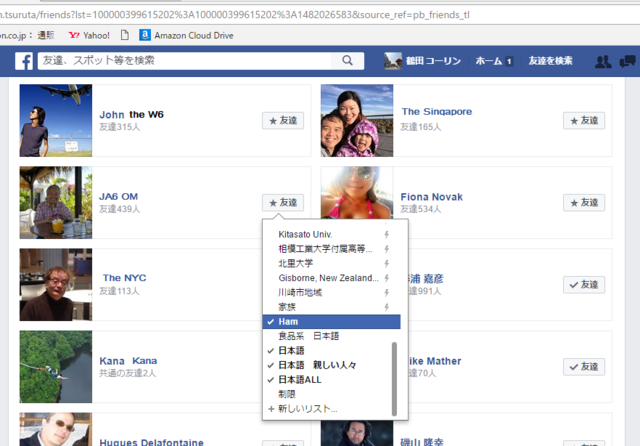Open The NYC profile photo
640x446 pixels.
point(56,285)
